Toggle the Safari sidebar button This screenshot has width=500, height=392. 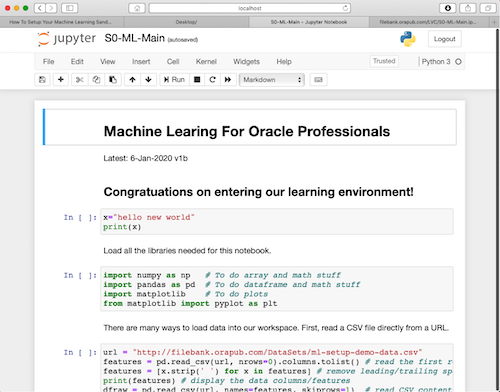70,8
